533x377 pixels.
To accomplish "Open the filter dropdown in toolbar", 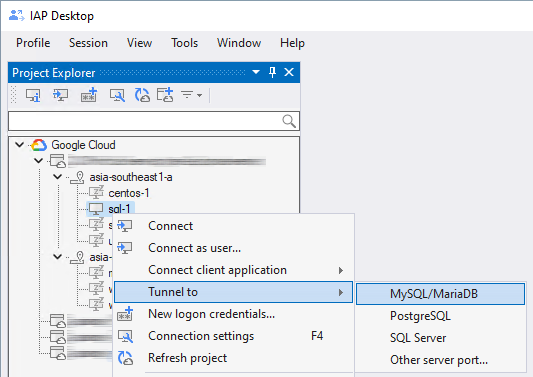I will 191,95.
